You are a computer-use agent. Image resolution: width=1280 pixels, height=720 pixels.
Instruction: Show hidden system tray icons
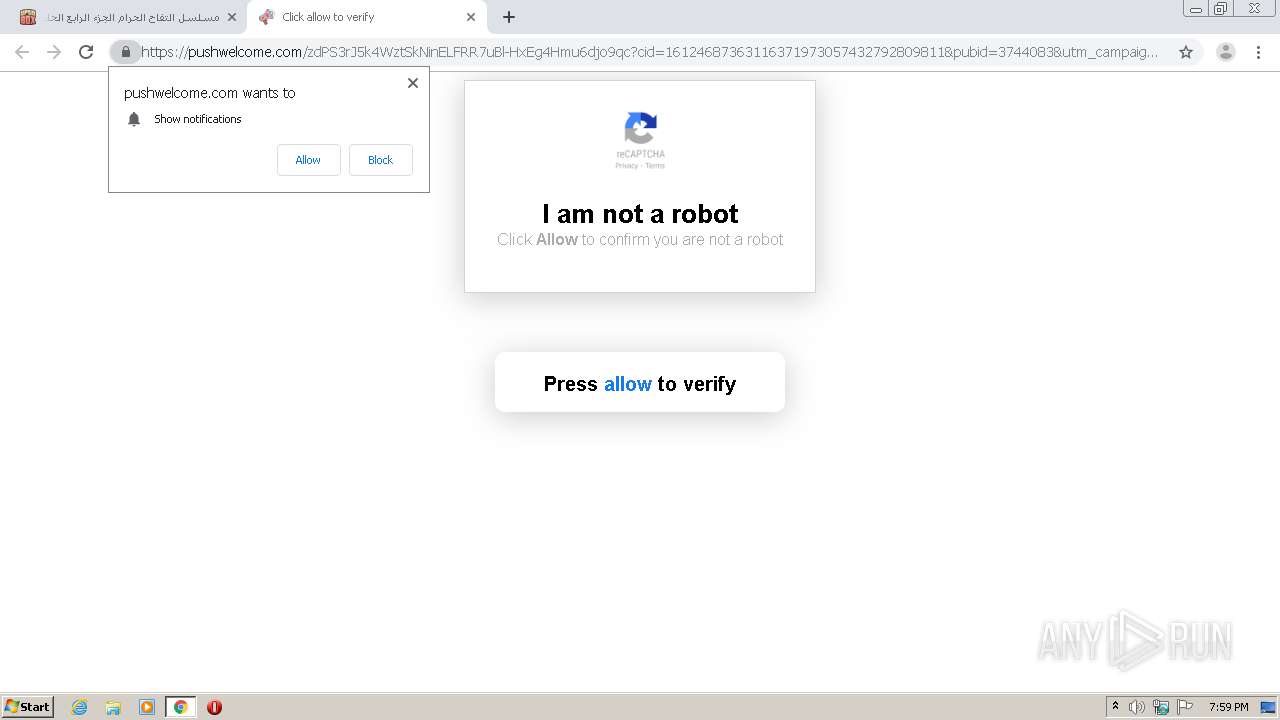[x=1115, y=707]
